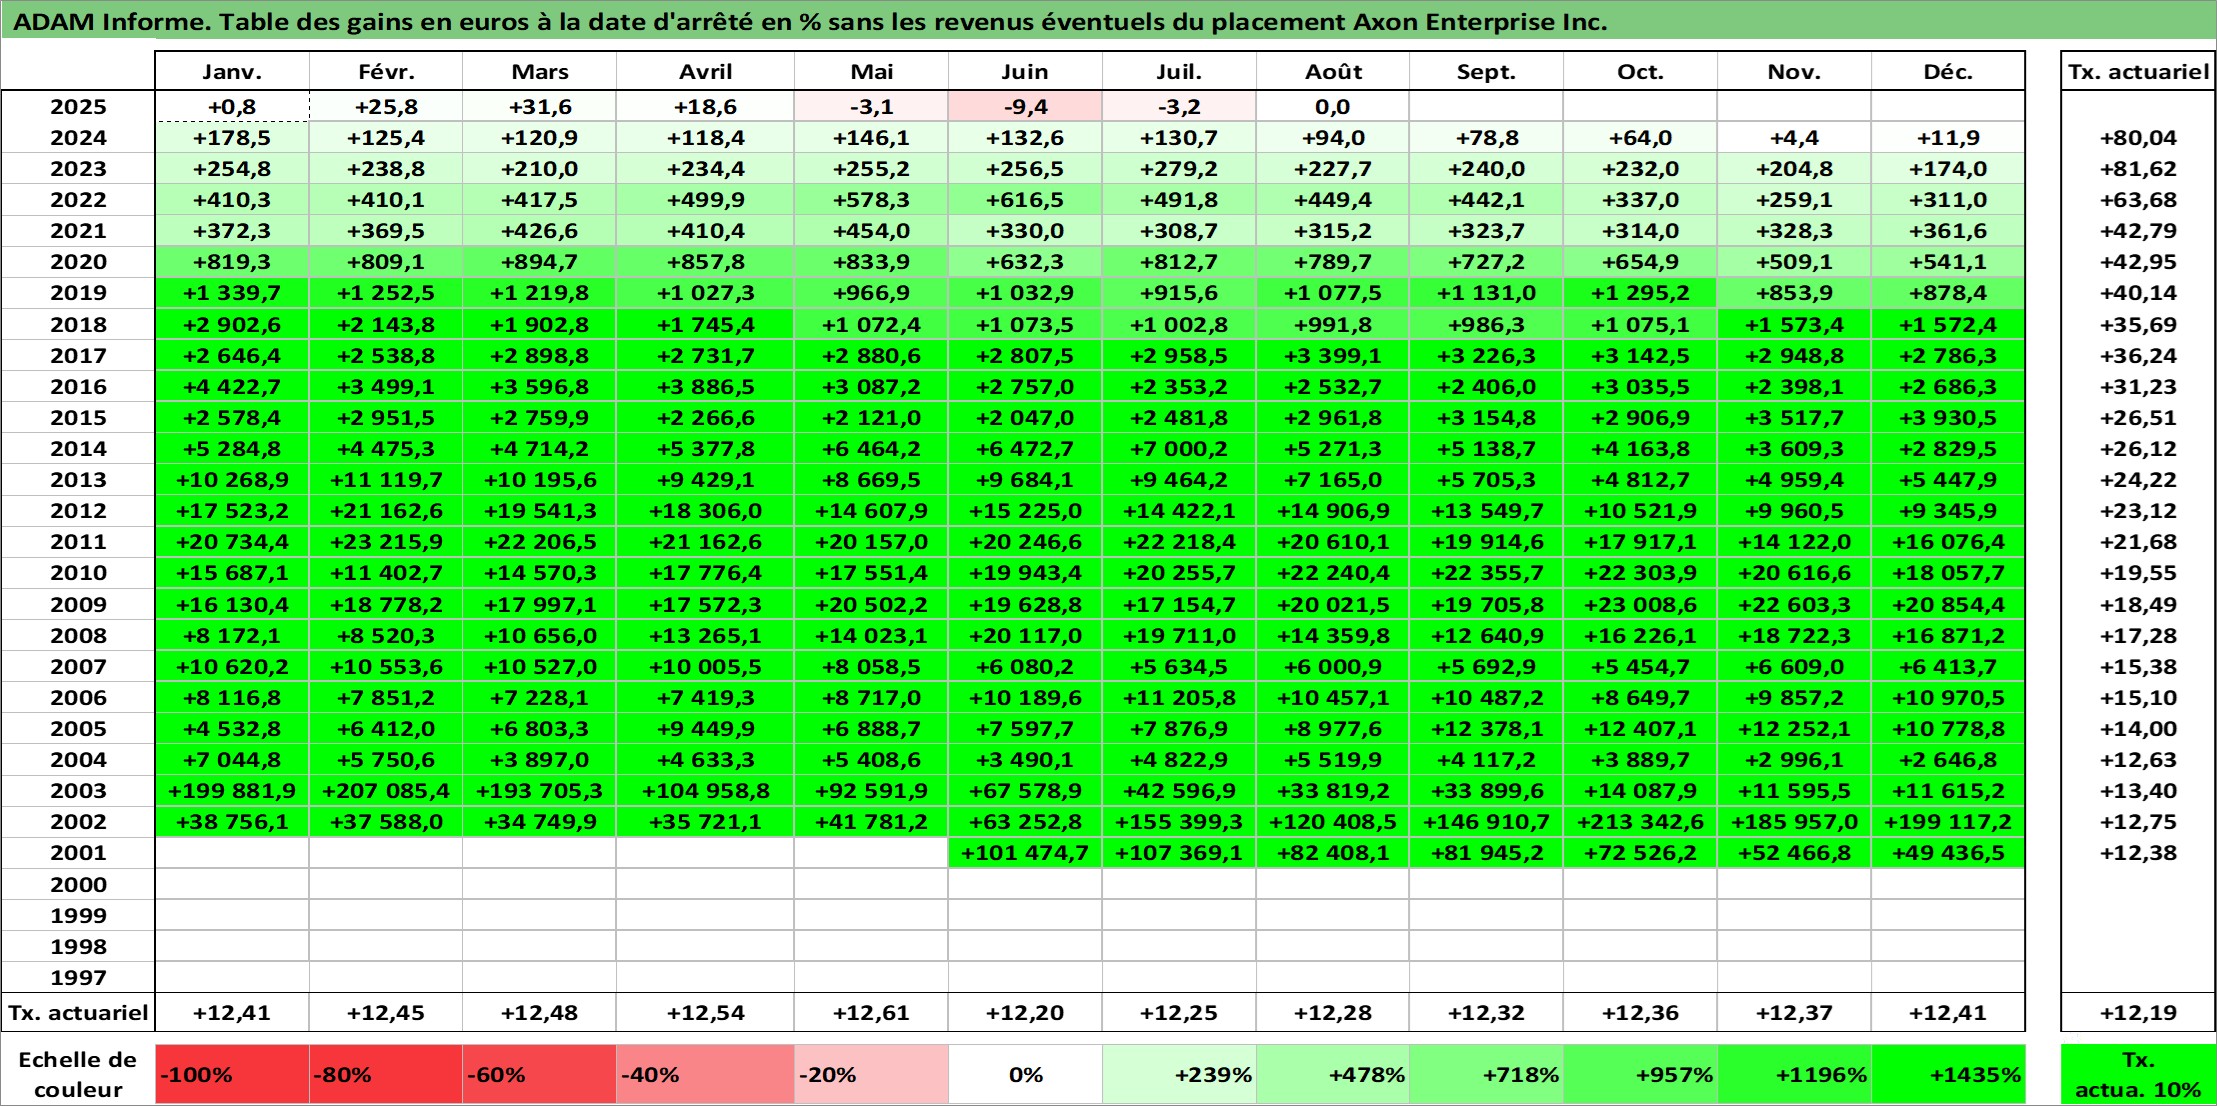Select the 'Déc.' column header

click(x=1948, y=72)
